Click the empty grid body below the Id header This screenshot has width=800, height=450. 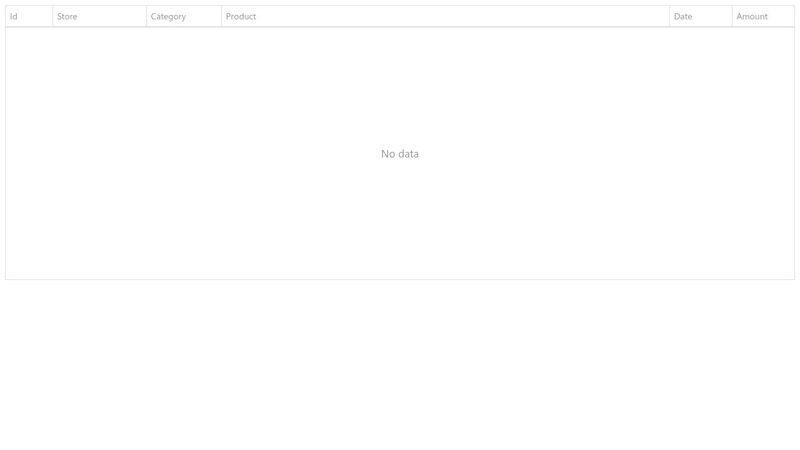click(28, 80)
